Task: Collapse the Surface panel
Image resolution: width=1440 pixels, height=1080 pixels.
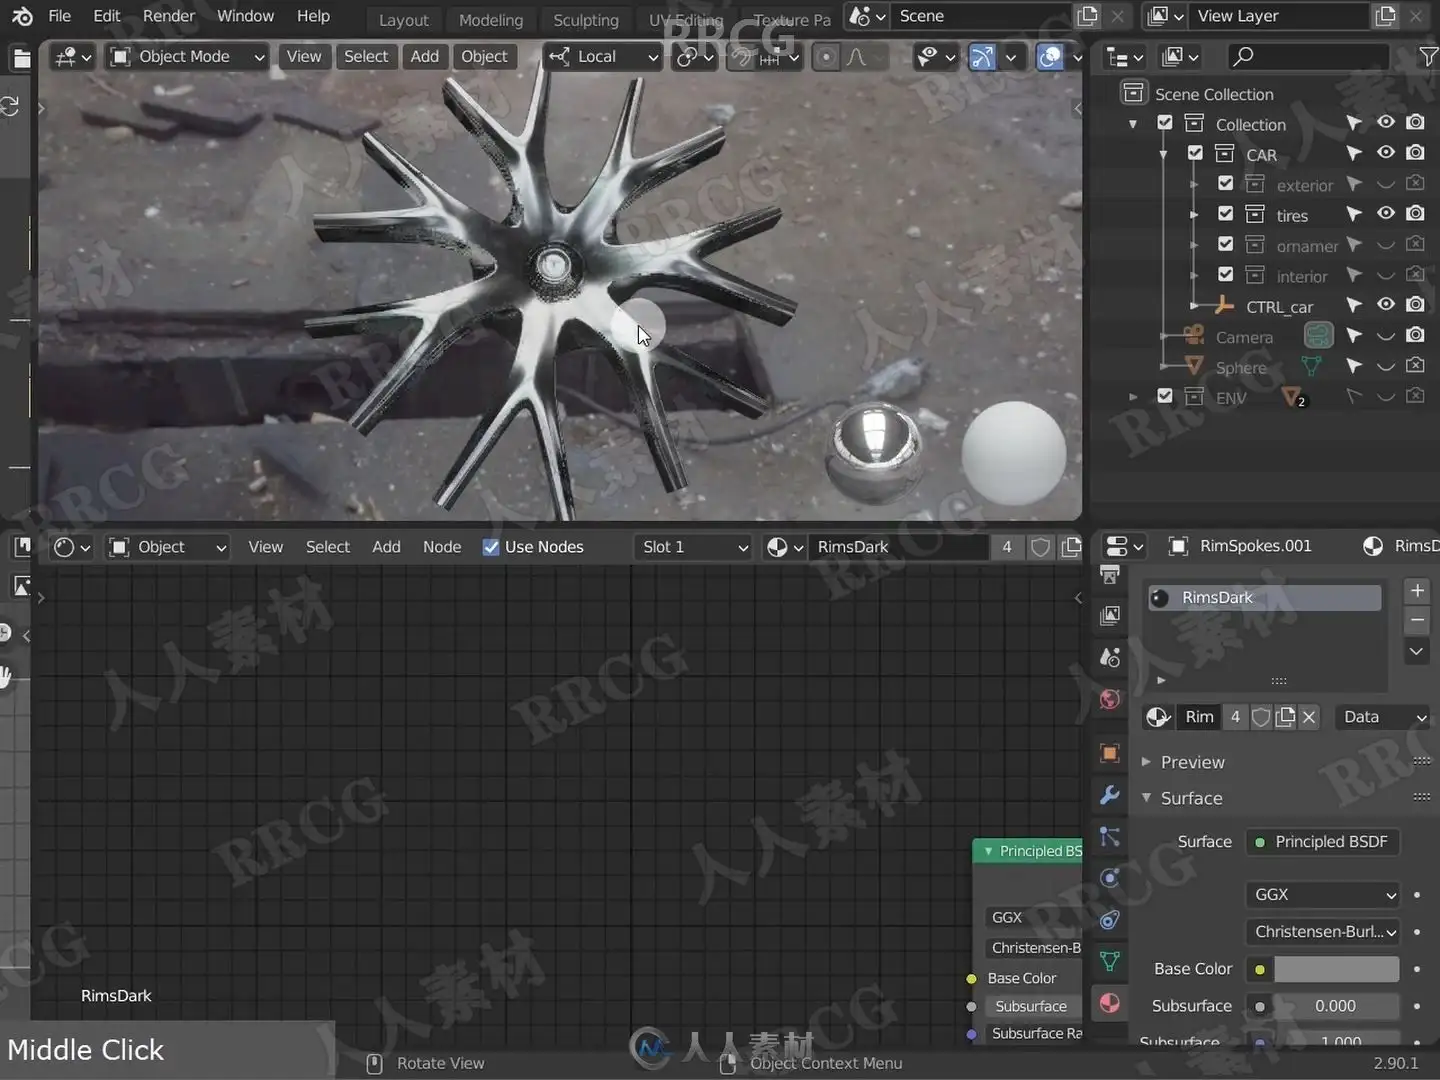Action: [1191, 798]
